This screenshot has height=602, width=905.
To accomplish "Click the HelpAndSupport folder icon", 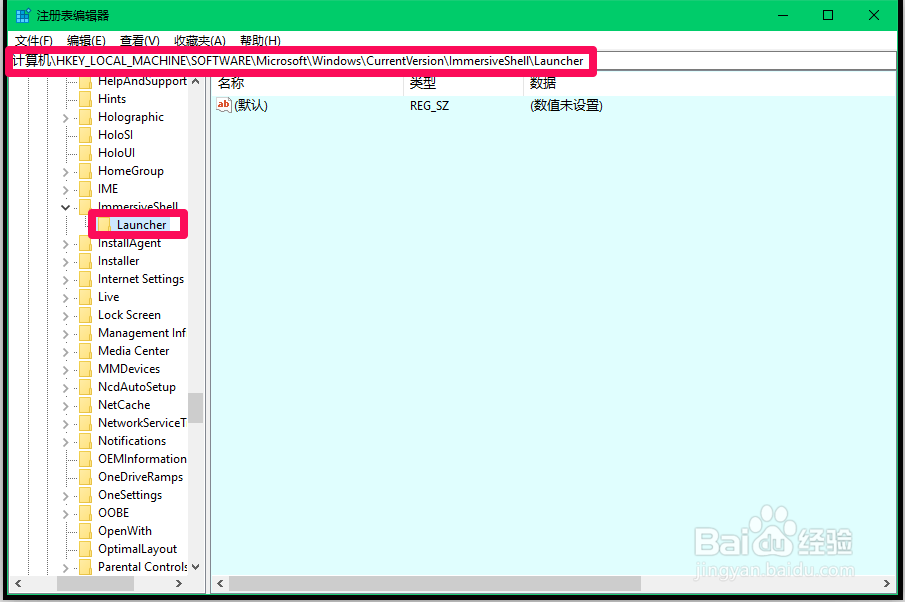I will pos(85,81).
